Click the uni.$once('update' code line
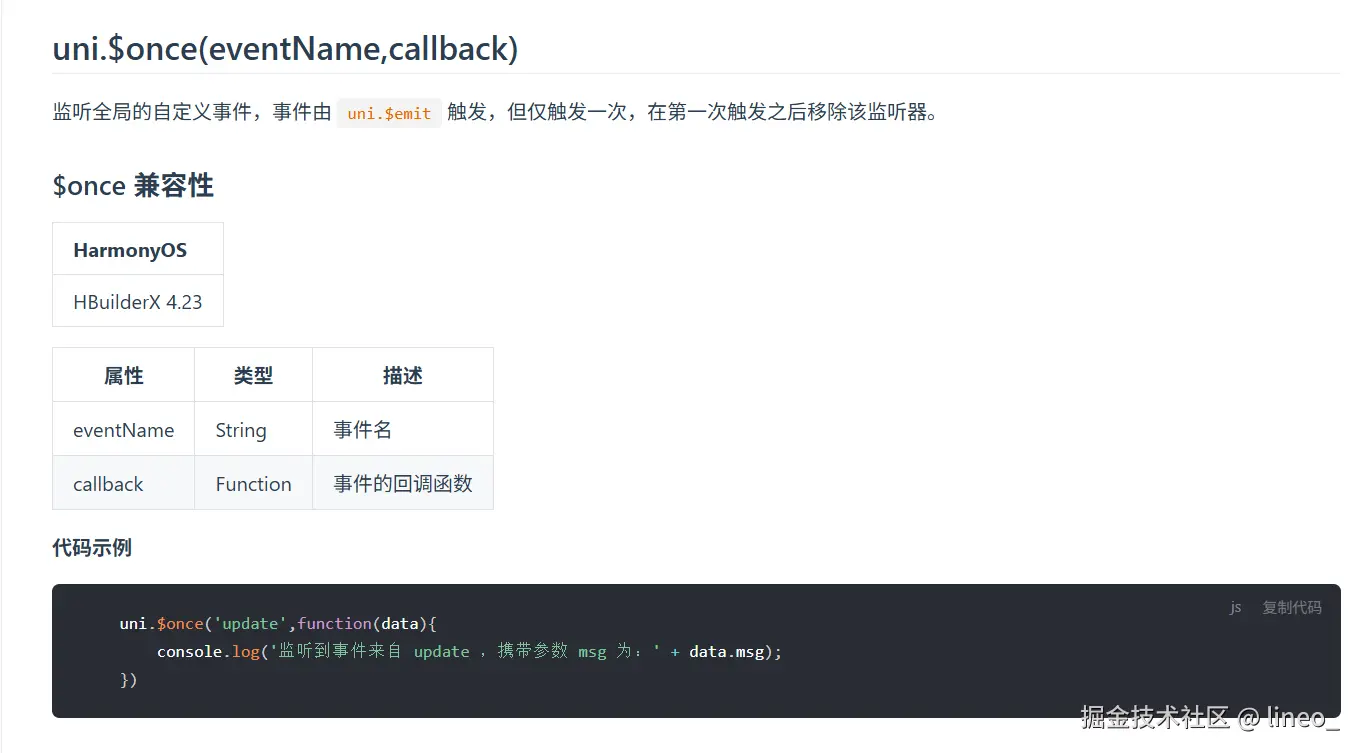This screenshot has width=1361, height=753. coord(279,624)
